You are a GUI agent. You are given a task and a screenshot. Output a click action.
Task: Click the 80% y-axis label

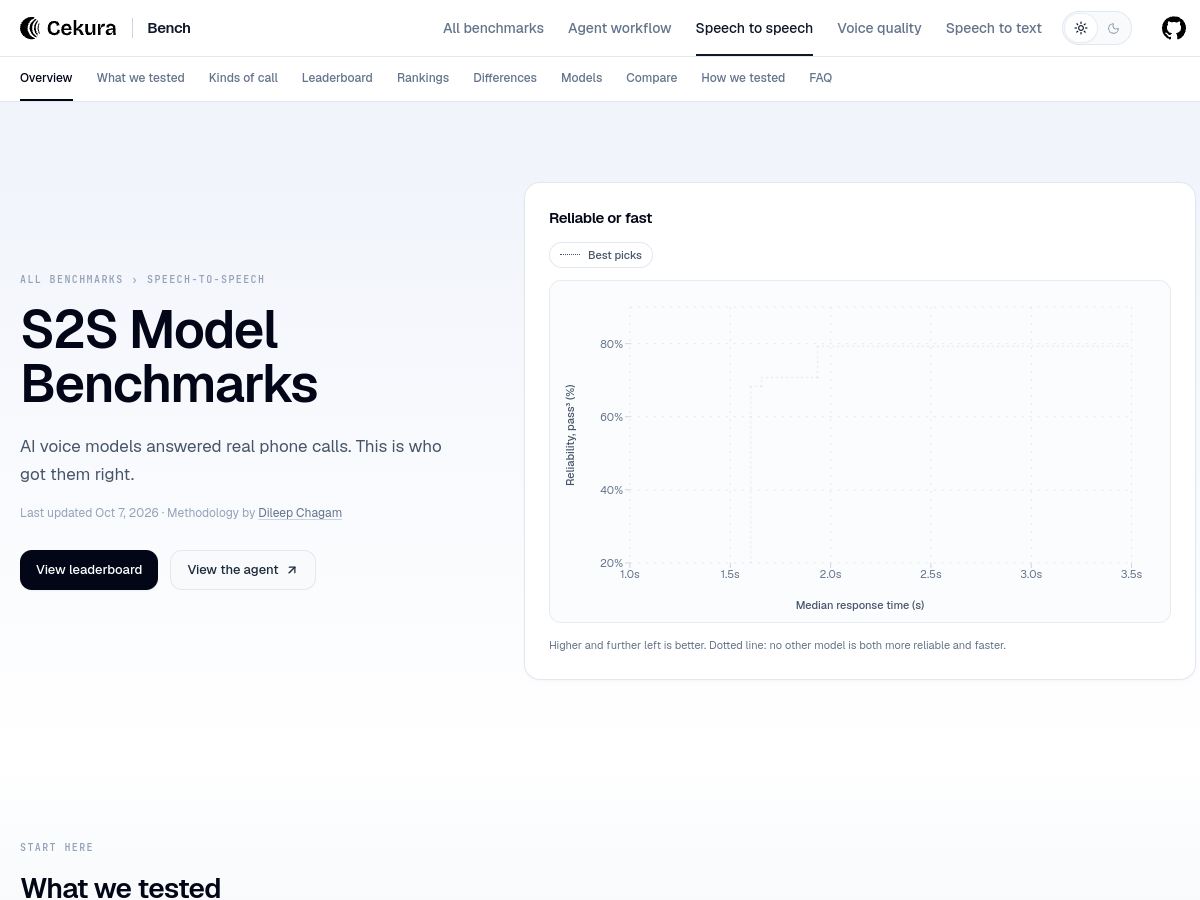(x=611, y=344)
